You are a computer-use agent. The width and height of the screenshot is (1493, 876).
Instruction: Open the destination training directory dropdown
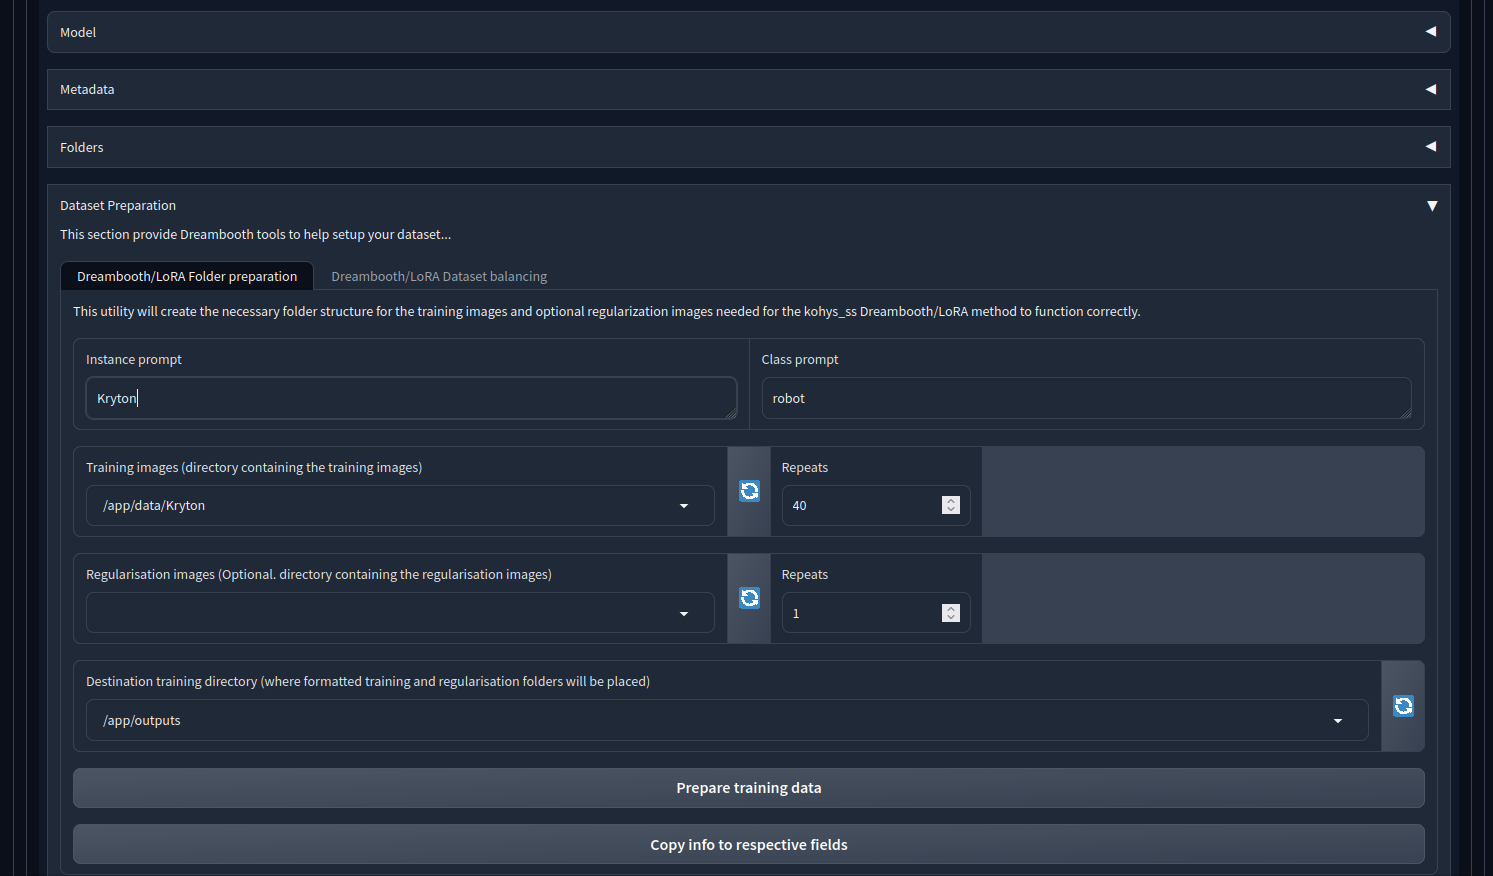[x=1337, y=721]
